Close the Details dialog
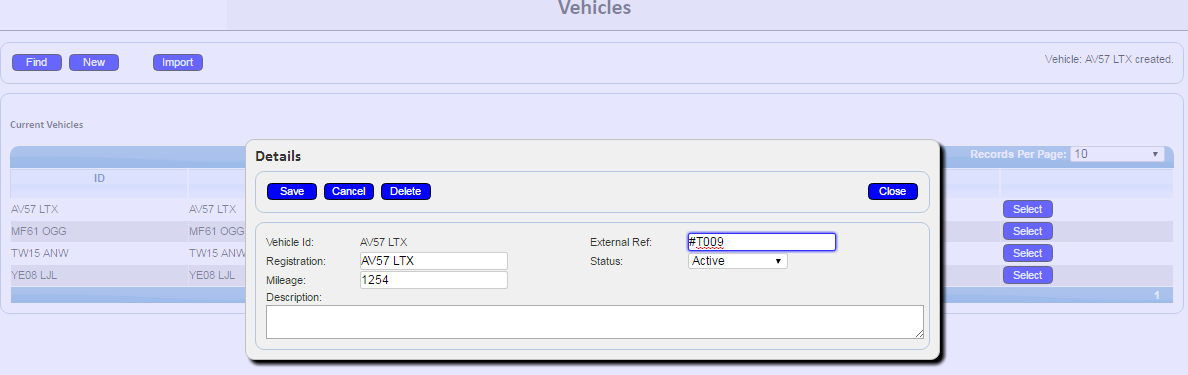1188x375 pixels. (x=893, y=192)
